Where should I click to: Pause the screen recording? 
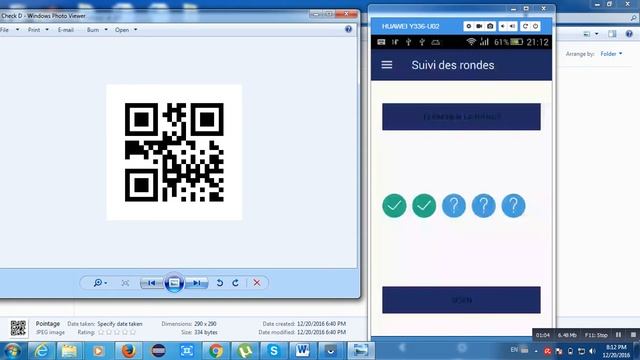tap(618, 335)
